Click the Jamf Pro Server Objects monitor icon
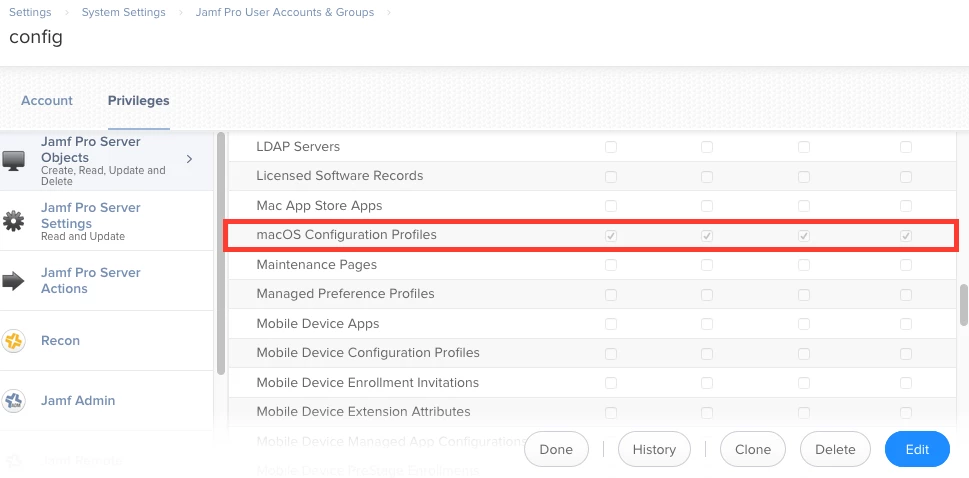 pyautogui.click(x=13, y=161)
